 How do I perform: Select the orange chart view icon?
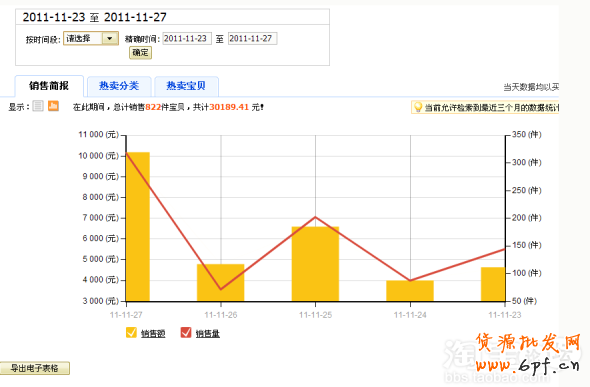coord(53,106)
